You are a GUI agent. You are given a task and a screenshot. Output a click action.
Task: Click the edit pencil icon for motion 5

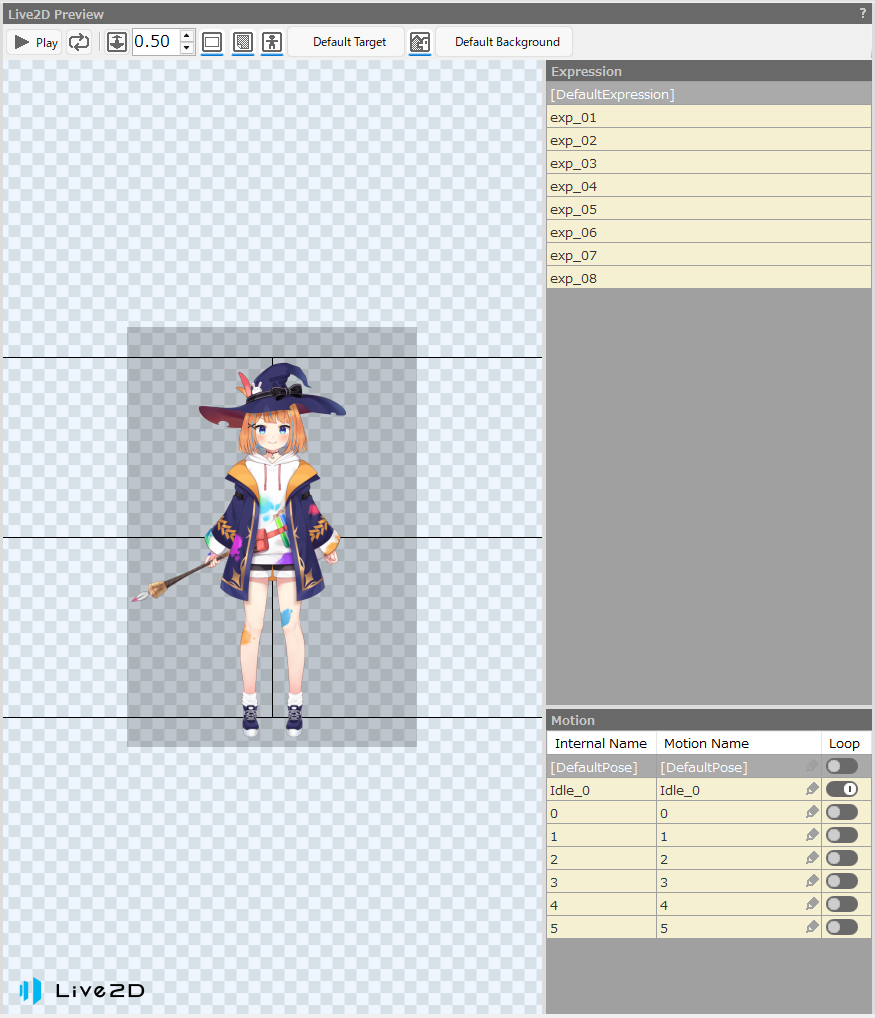(x=811, y=927)
